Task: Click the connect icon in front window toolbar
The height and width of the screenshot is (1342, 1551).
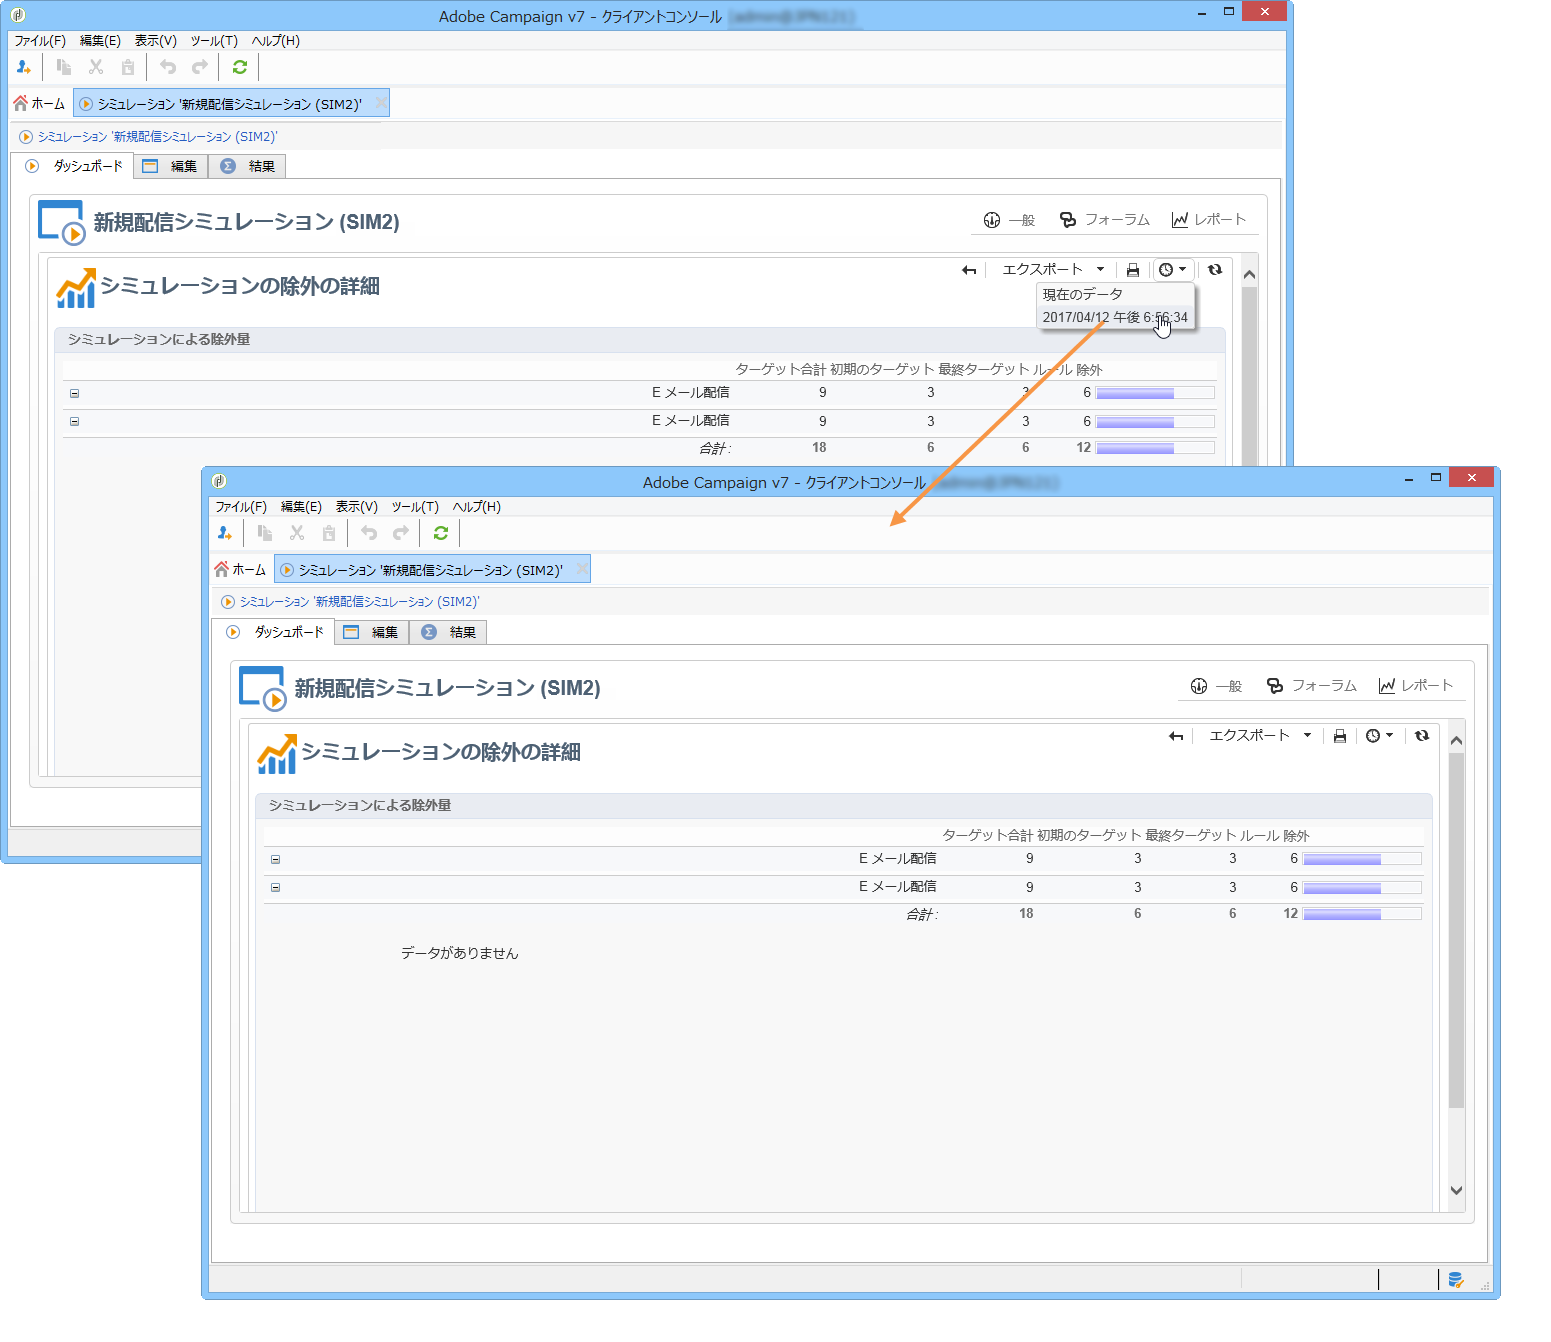Action: tap(225, 533)
